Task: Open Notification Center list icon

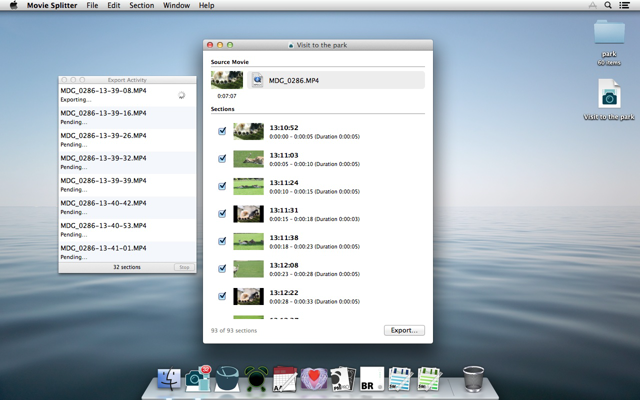Action: pyautogui.click(x=624, y=5)
